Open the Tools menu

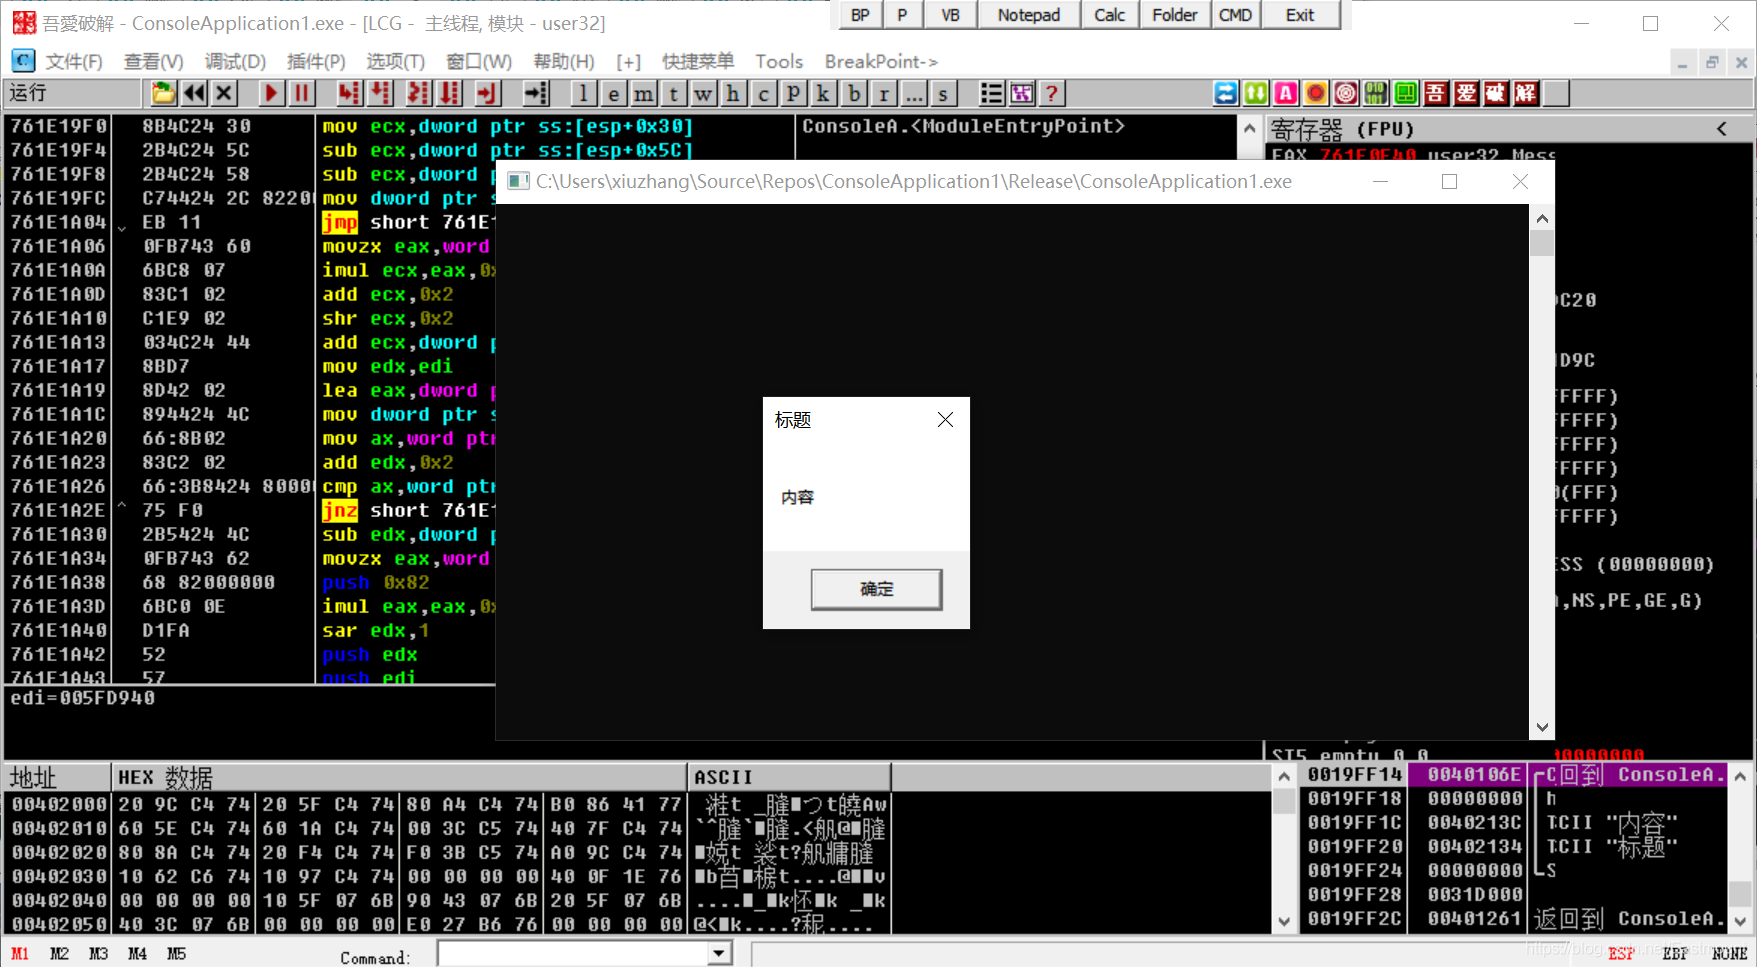point(779,62)
